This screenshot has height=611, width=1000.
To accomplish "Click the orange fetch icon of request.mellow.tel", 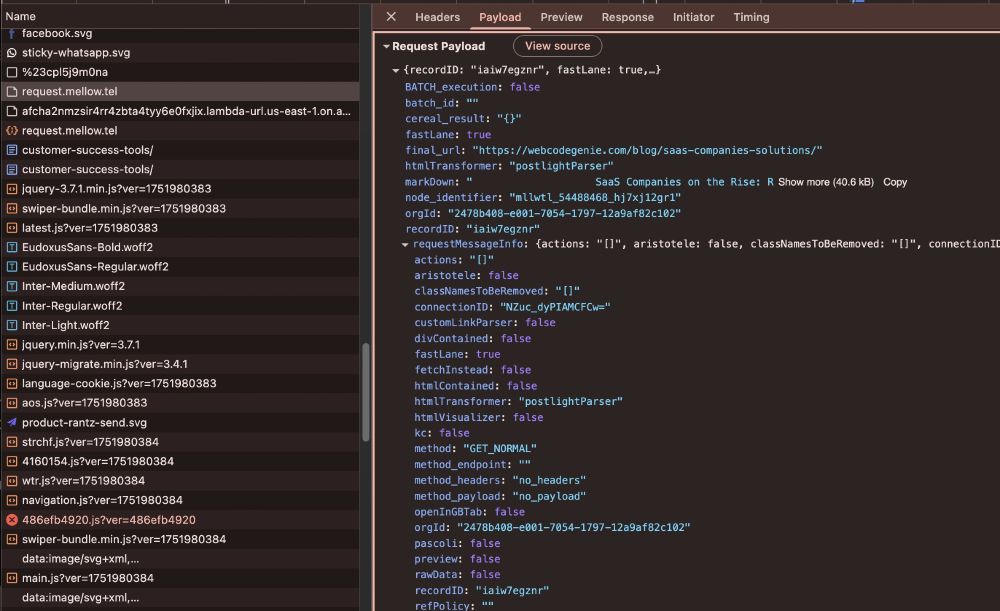I will pos(11,131).
